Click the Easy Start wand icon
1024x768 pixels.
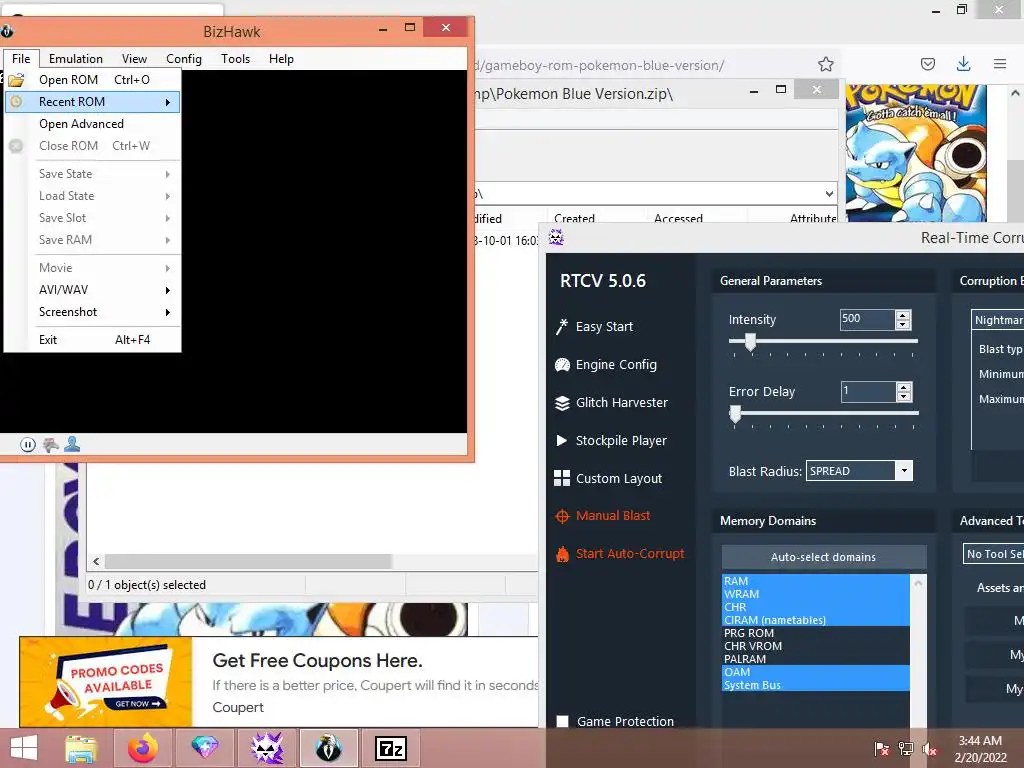click(562, 327)
